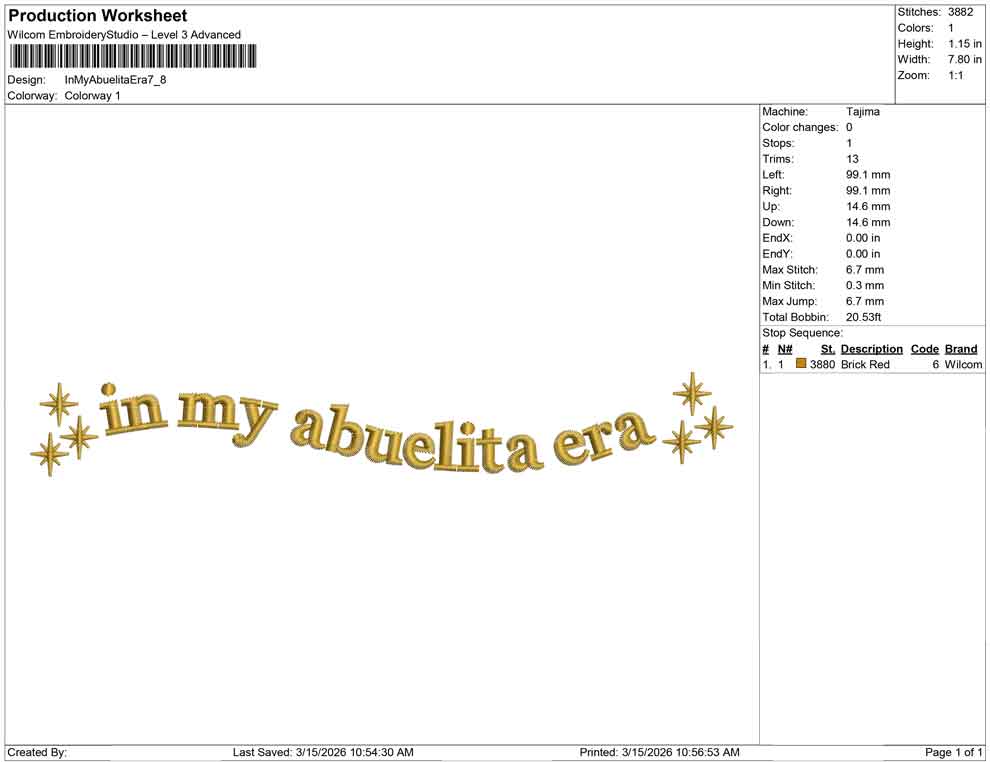Click the 'Created By:' footer label
Viewport: 990px width, 762px height.
click(x=37, y=752)
